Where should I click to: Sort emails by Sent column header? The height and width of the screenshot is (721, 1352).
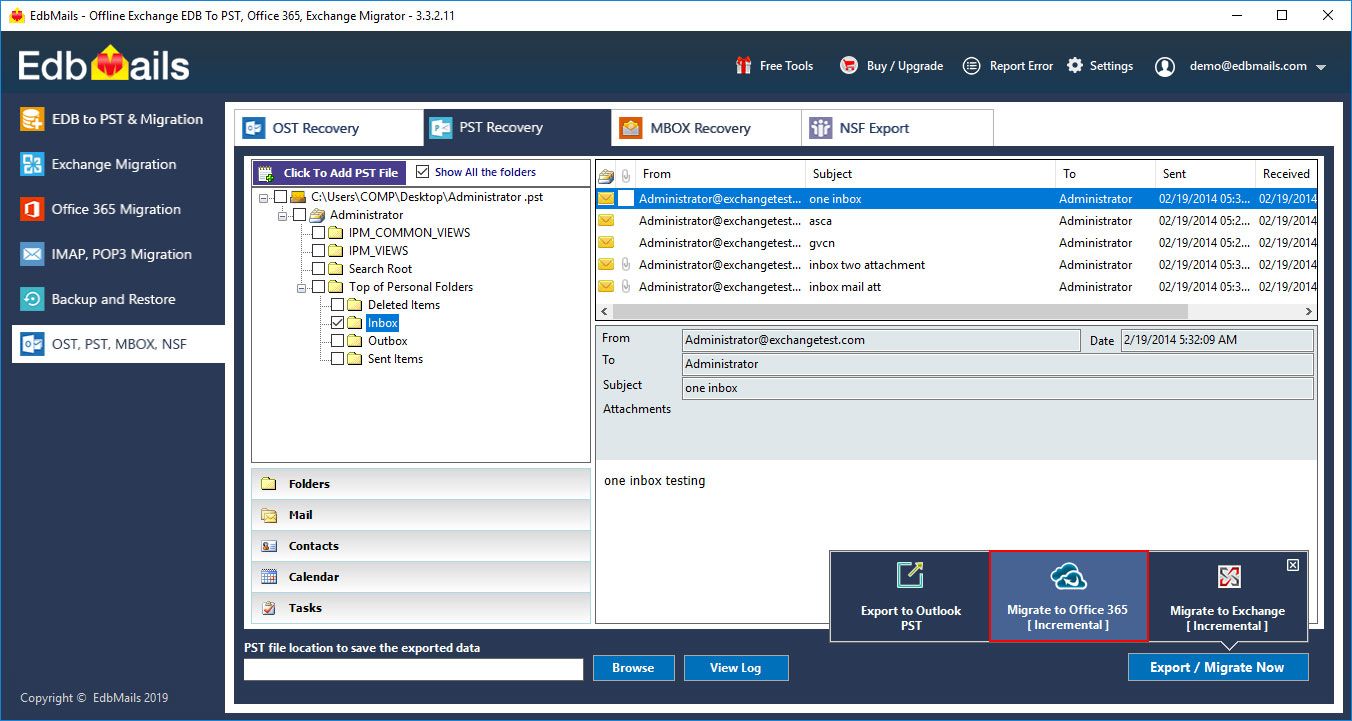pos(1205,174)
